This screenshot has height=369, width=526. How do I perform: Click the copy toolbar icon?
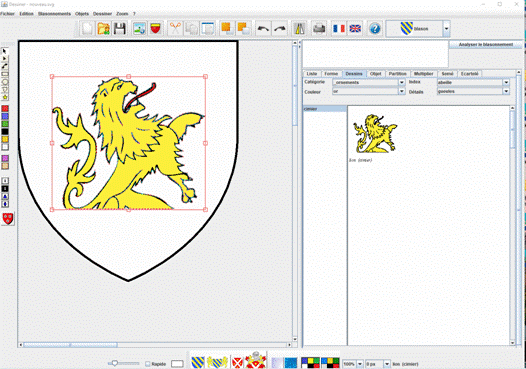pos(191,29)
